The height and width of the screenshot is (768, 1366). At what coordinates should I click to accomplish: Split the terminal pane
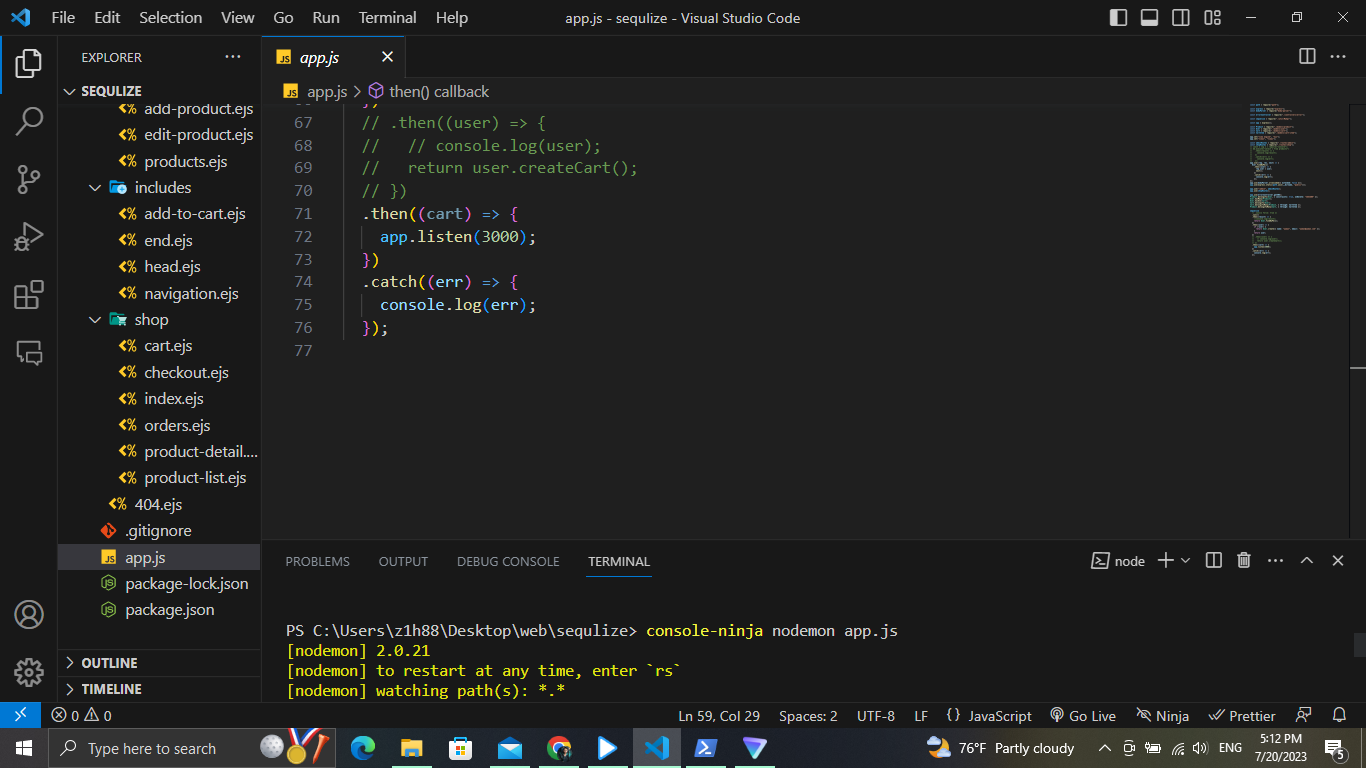tap(1212, 560)
